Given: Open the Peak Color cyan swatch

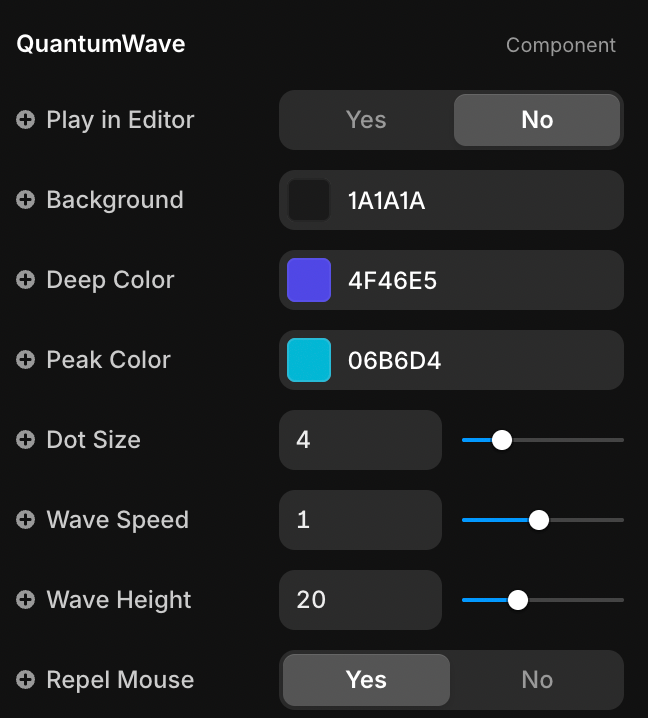Looking at the screenshot, I should [x=309, y=360].
